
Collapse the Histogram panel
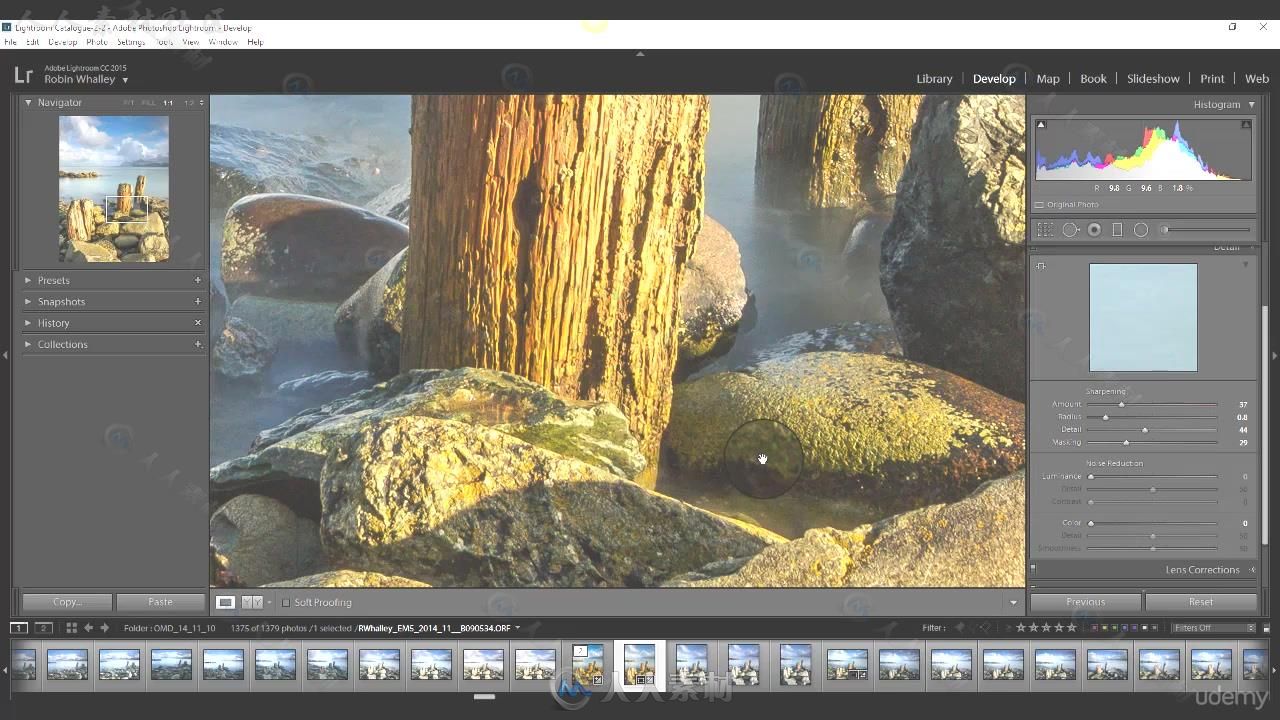(1251, 104)
